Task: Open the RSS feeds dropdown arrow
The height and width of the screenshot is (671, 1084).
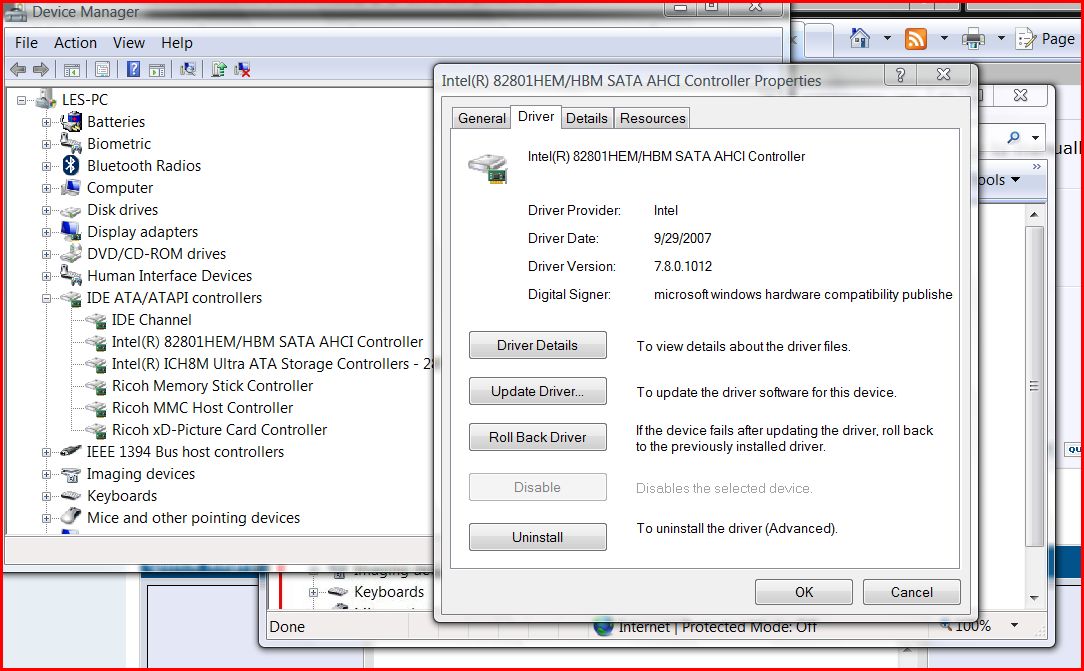Action: pos(944,39)
